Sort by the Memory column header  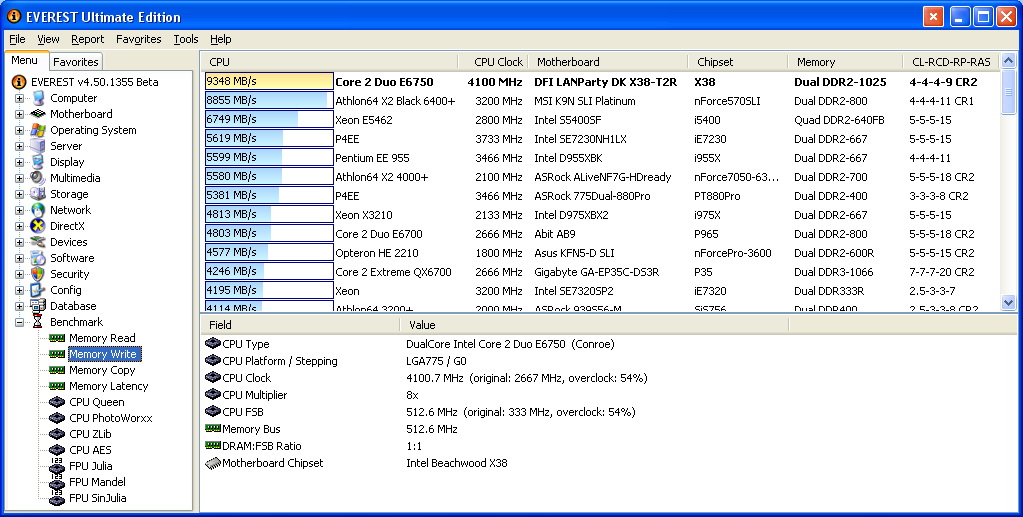point(845,62)
